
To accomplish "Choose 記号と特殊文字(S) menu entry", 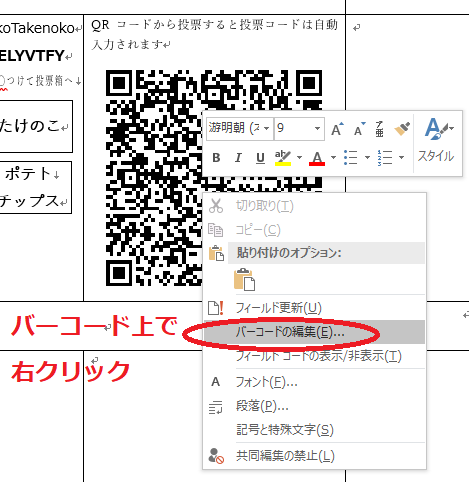I will (x=314, y=430).
